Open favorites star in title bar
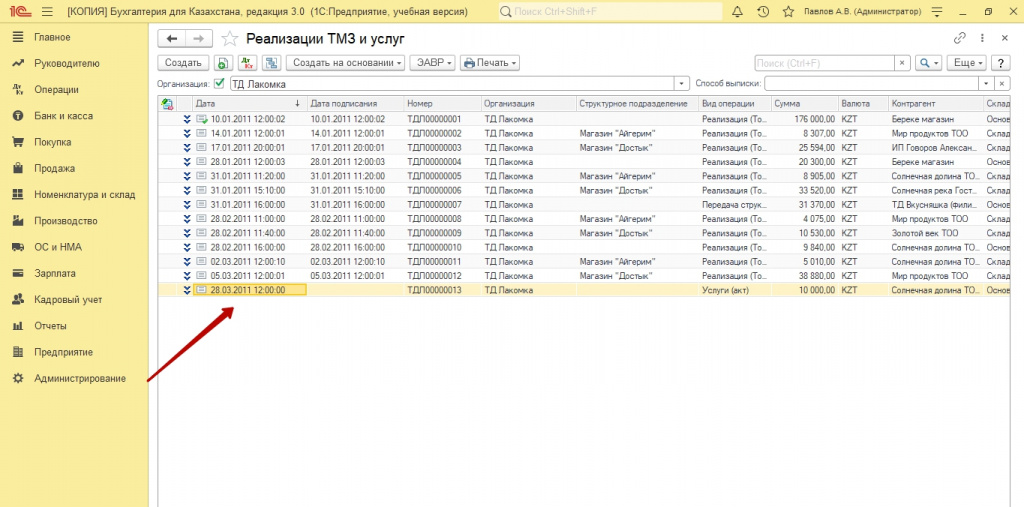The height and width of the screenshot is (507, 1024). pyautogui.click(x=788, y=12)
